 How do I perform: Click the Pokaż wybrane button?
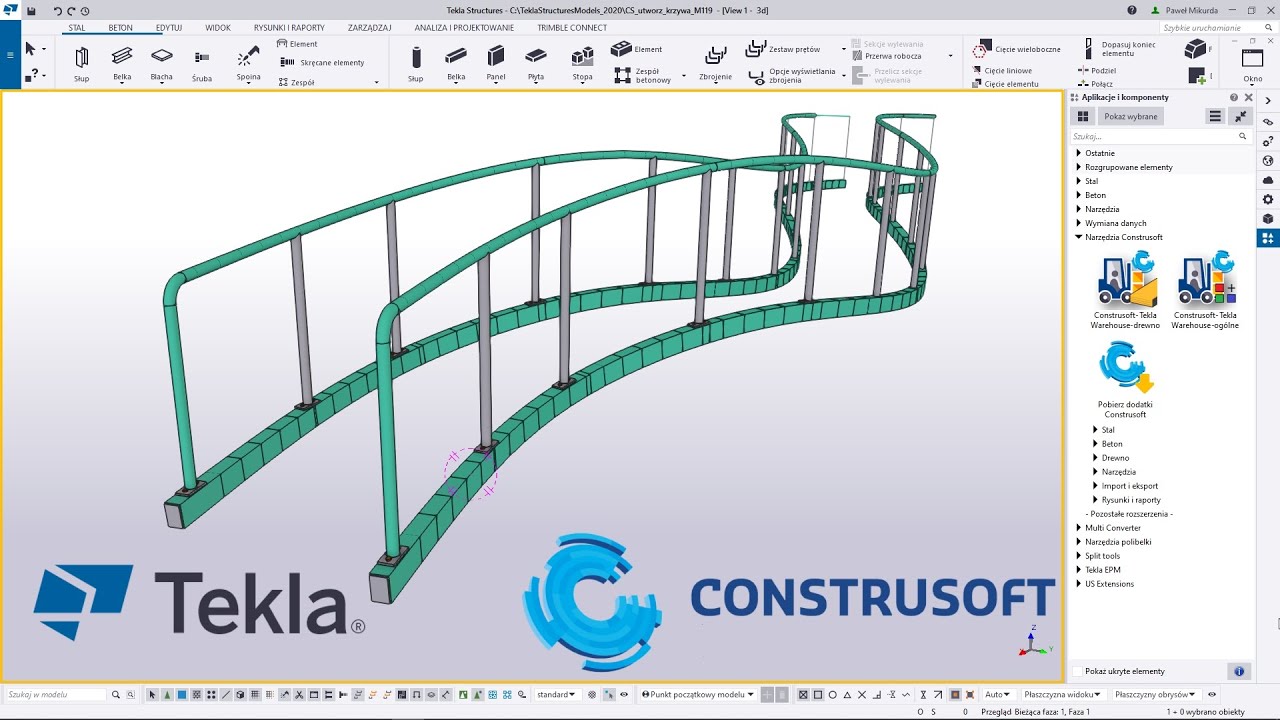(1131, 116)
